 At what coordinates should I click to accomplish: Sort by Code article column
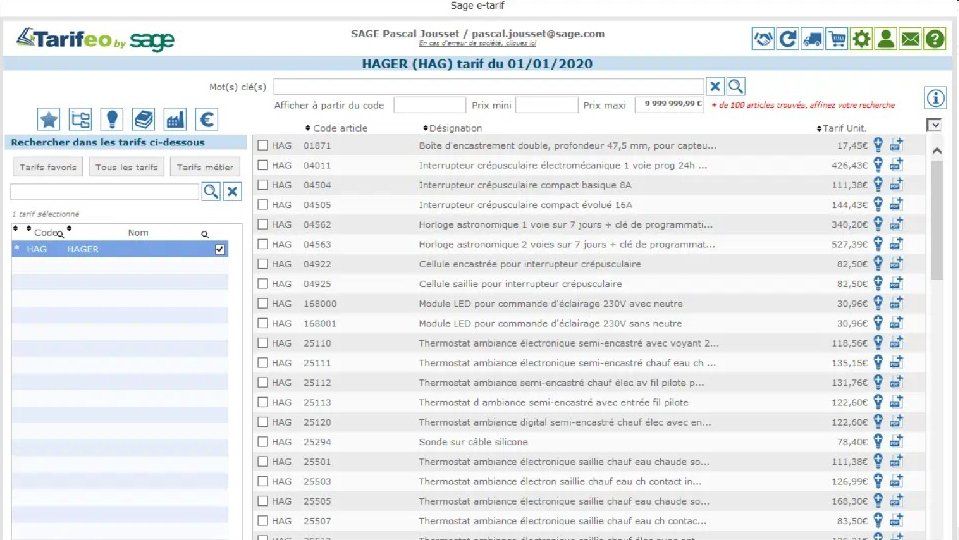[336, 128]
